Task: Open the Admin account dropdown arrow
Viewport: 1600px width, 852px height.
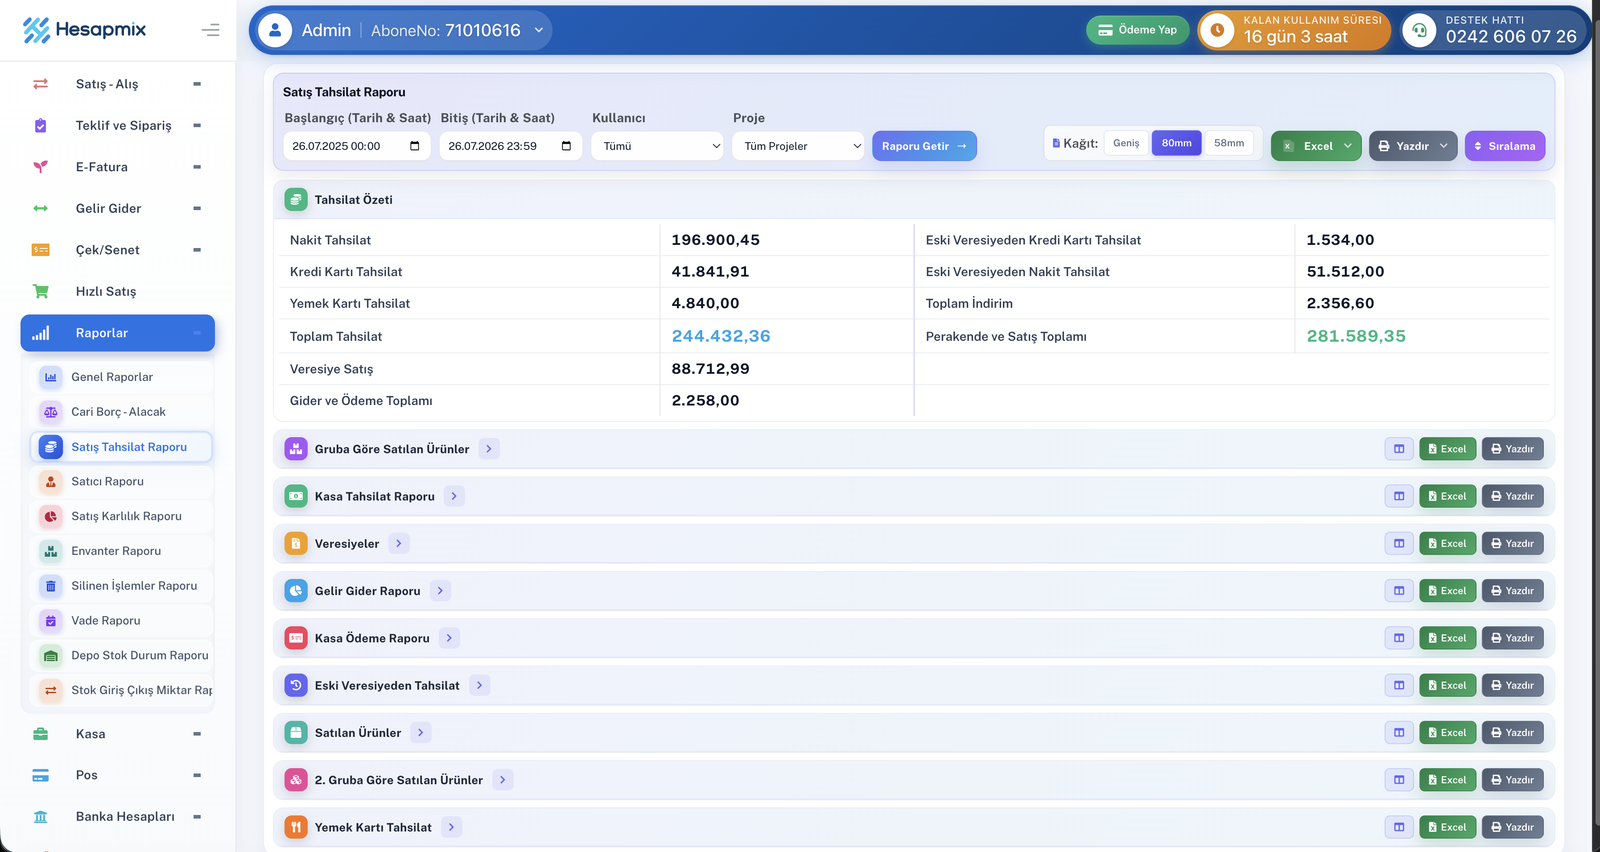Action: (539, 30)
